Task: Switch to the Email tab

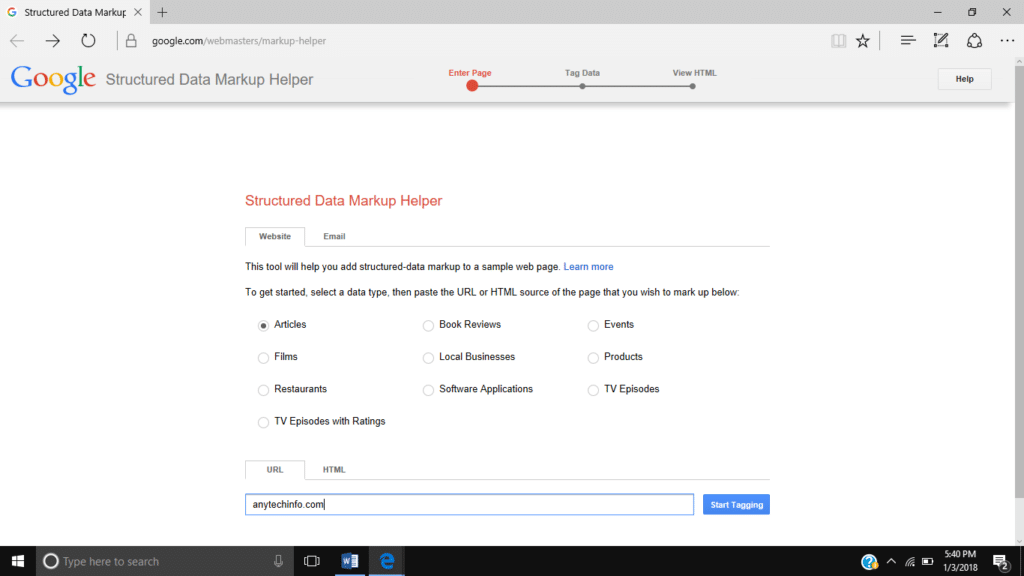Action: pyautogui.click(x=334, y=236)
